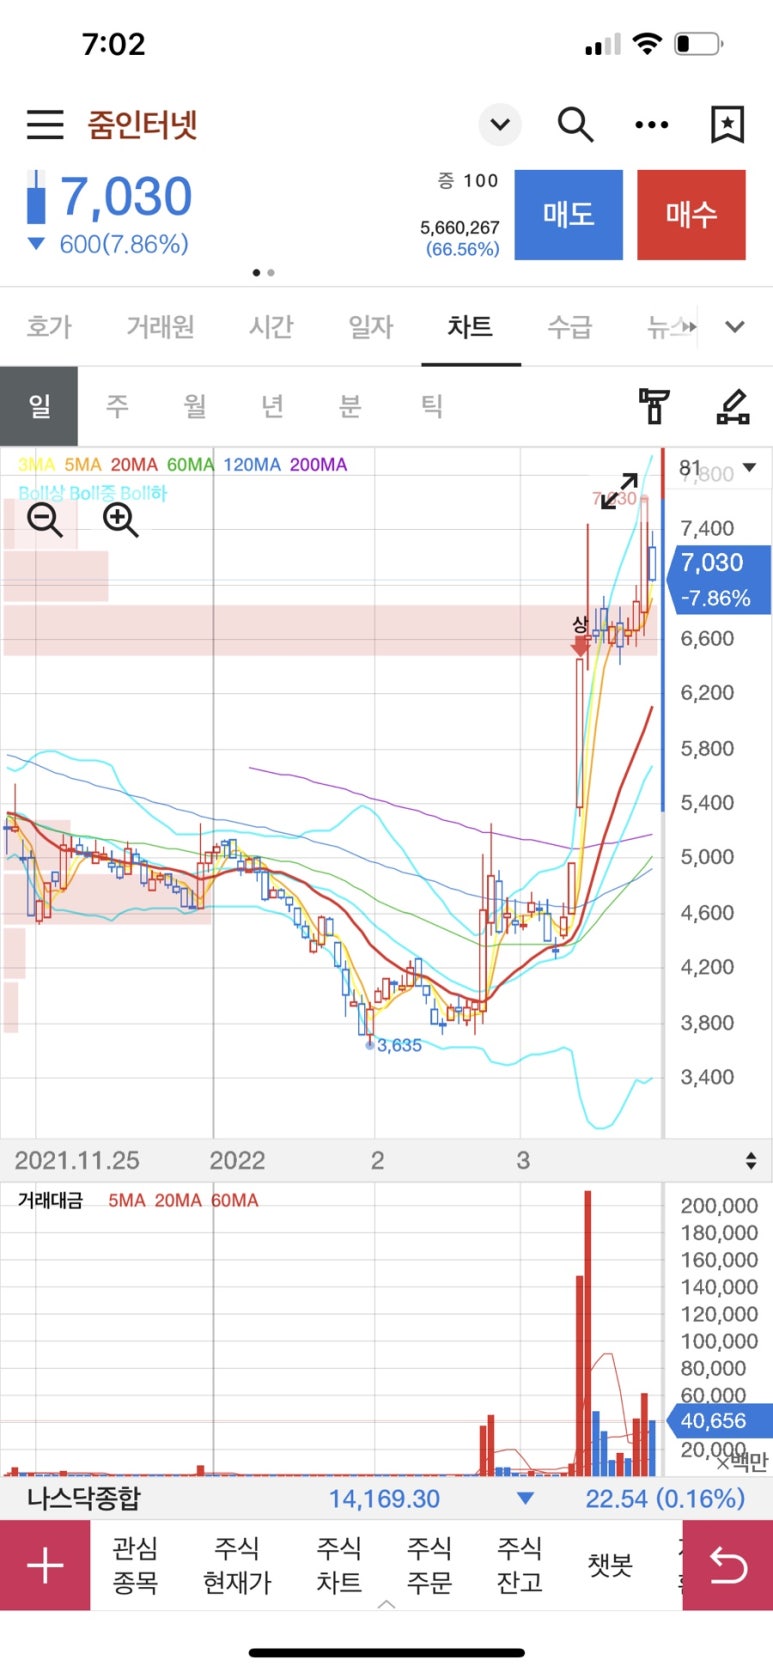Tap the 200MA legend label
This screenshot has width=773, height=1672.
click(x=318, y=465)
